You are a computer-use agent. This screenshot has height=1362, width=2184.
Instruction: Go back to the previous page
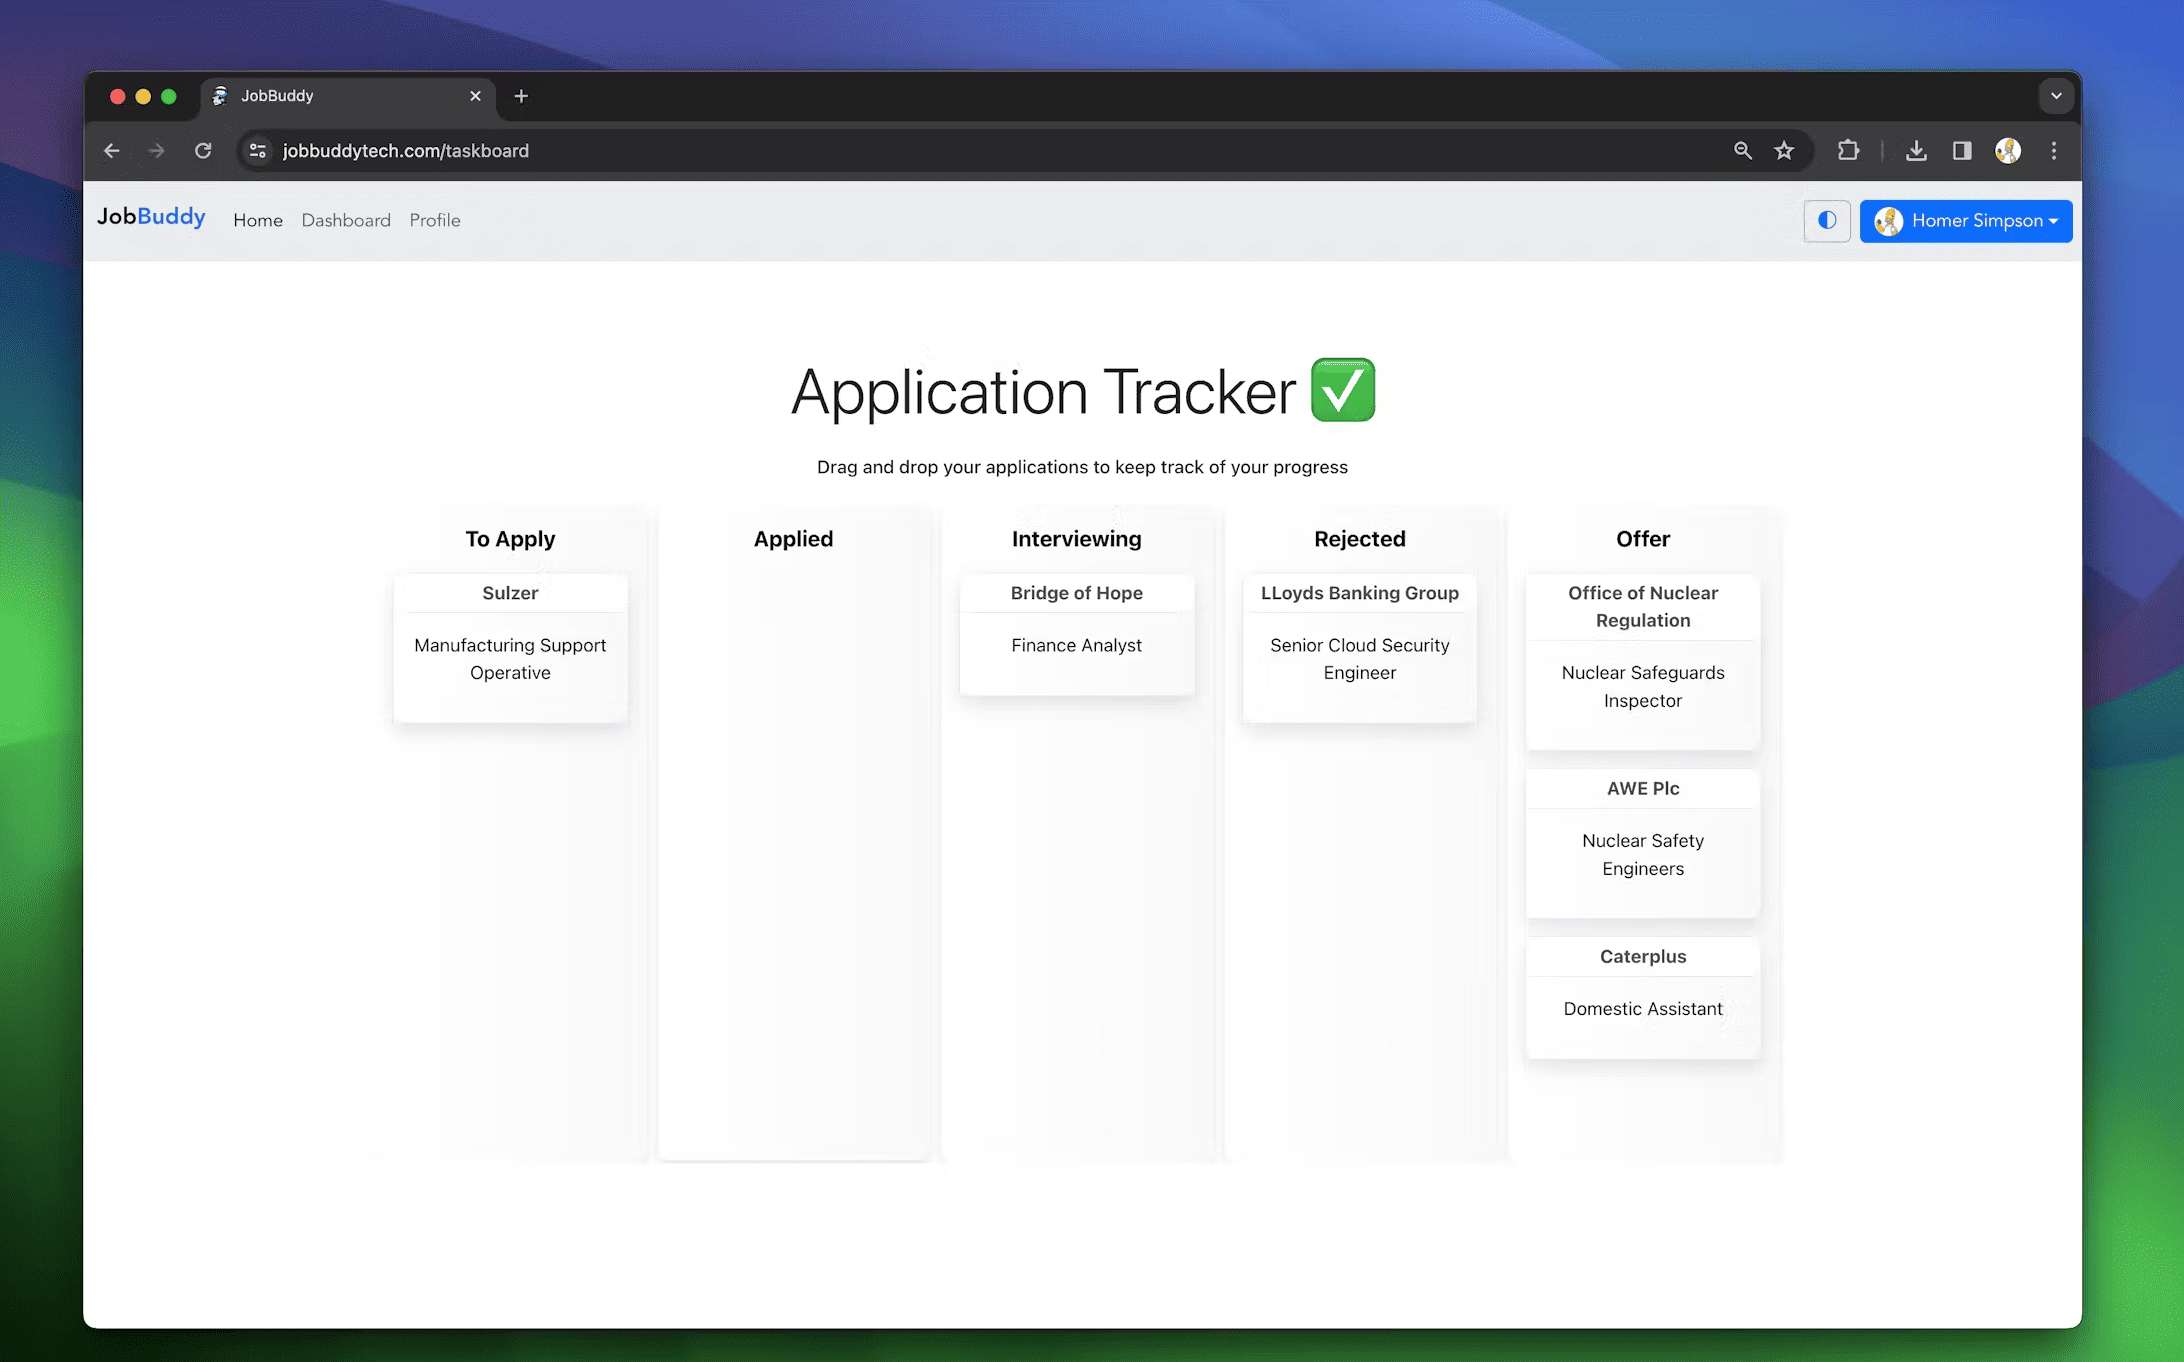coord(112,151)
